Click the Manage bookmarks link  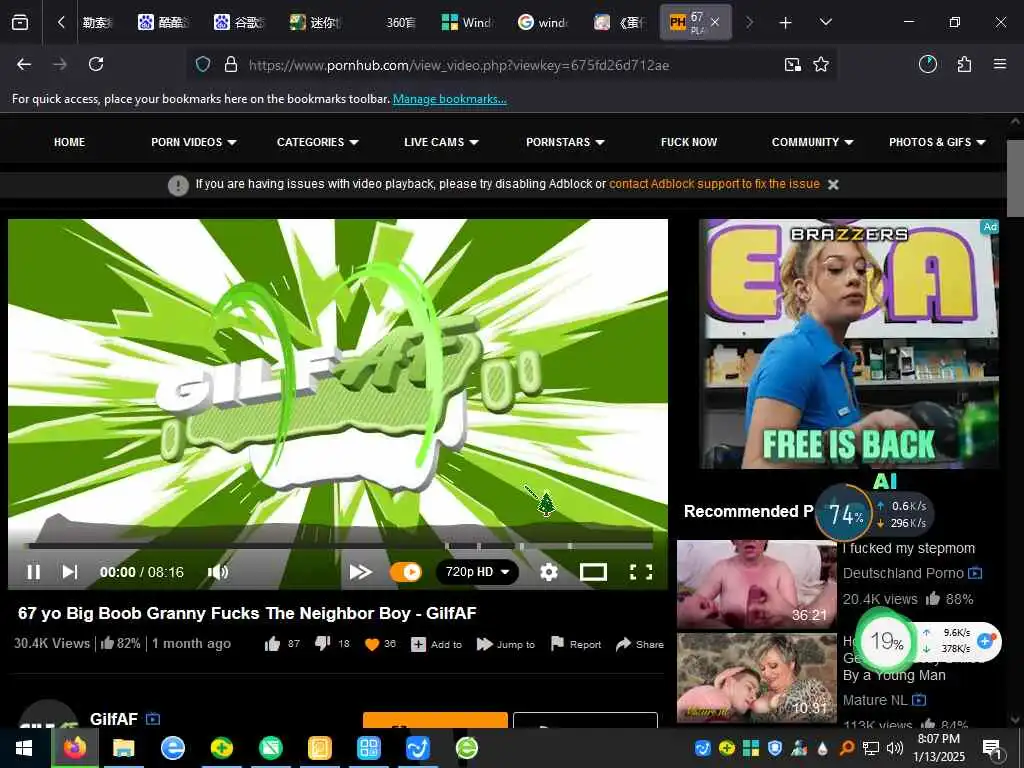[449, 99]
